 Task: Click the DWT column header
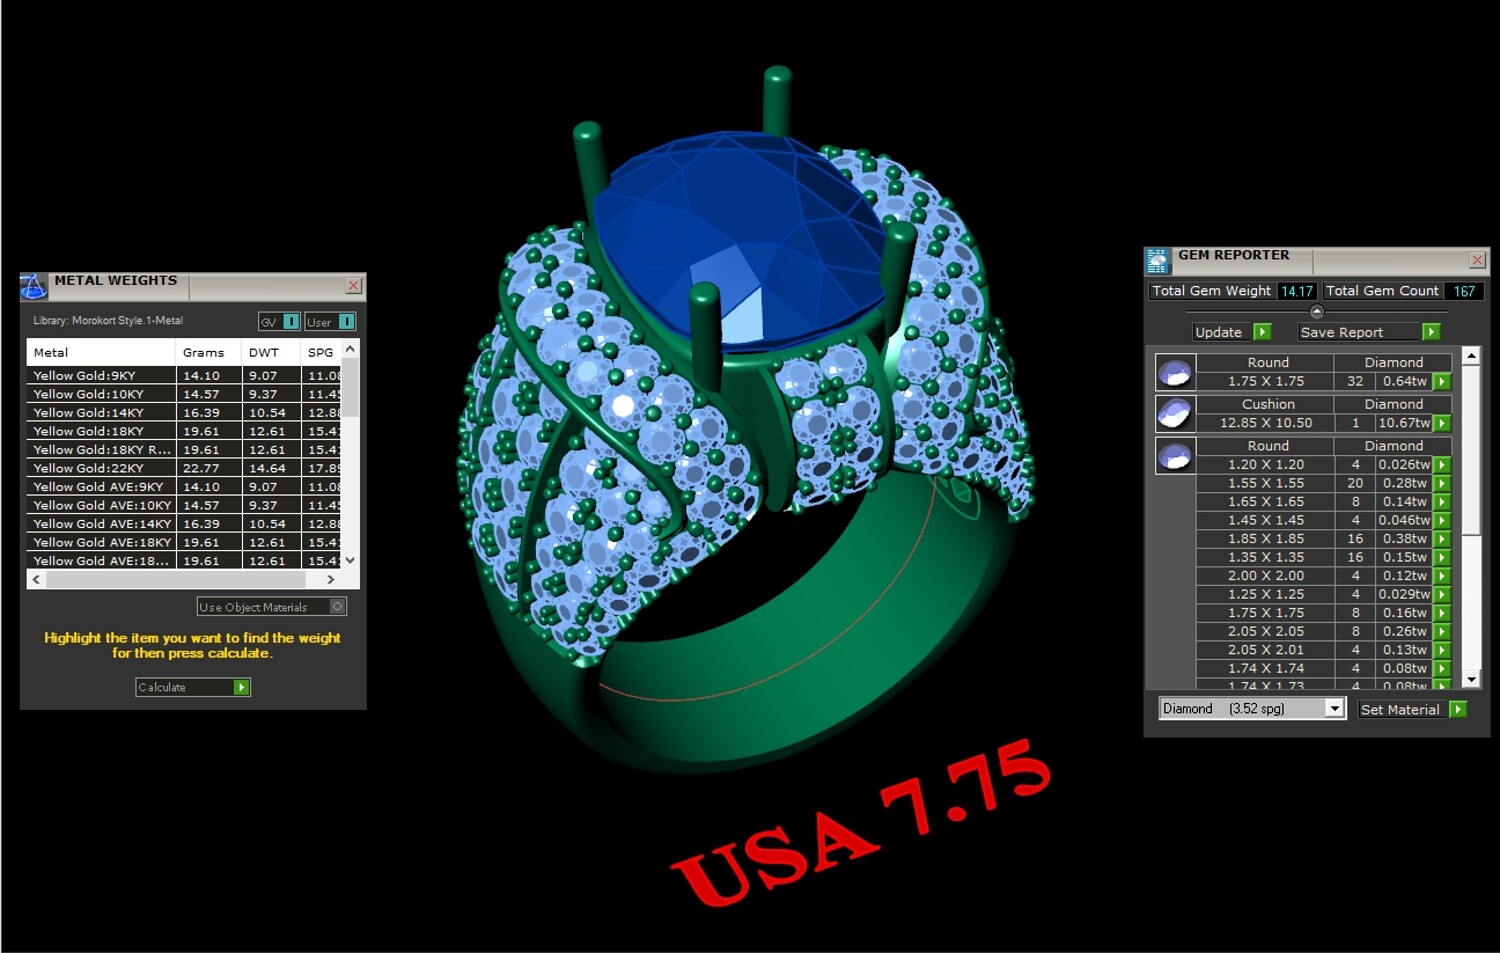point(271,353)
